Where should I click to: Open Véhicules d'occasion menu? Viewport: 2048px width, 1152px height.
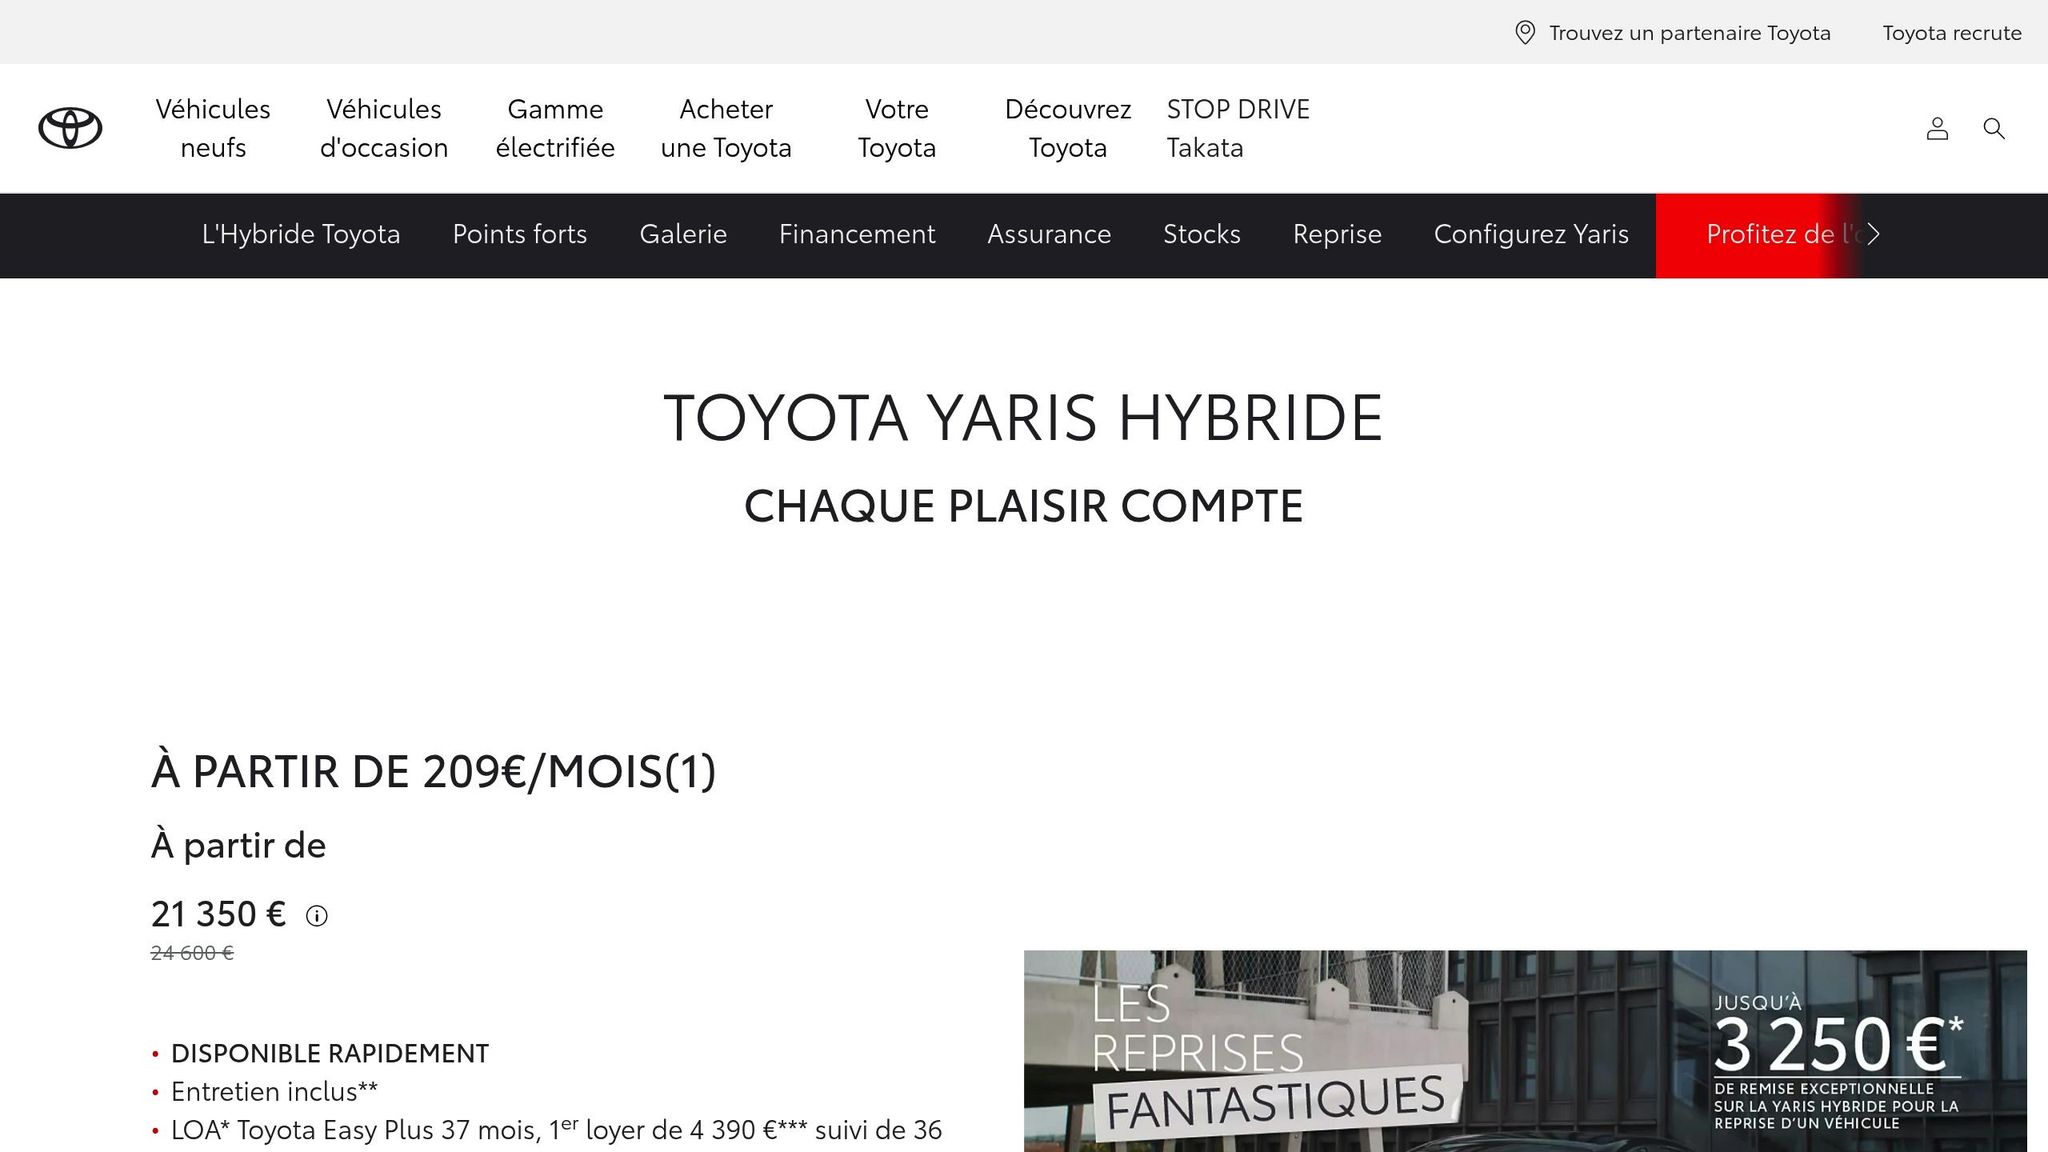coord(384,128)
